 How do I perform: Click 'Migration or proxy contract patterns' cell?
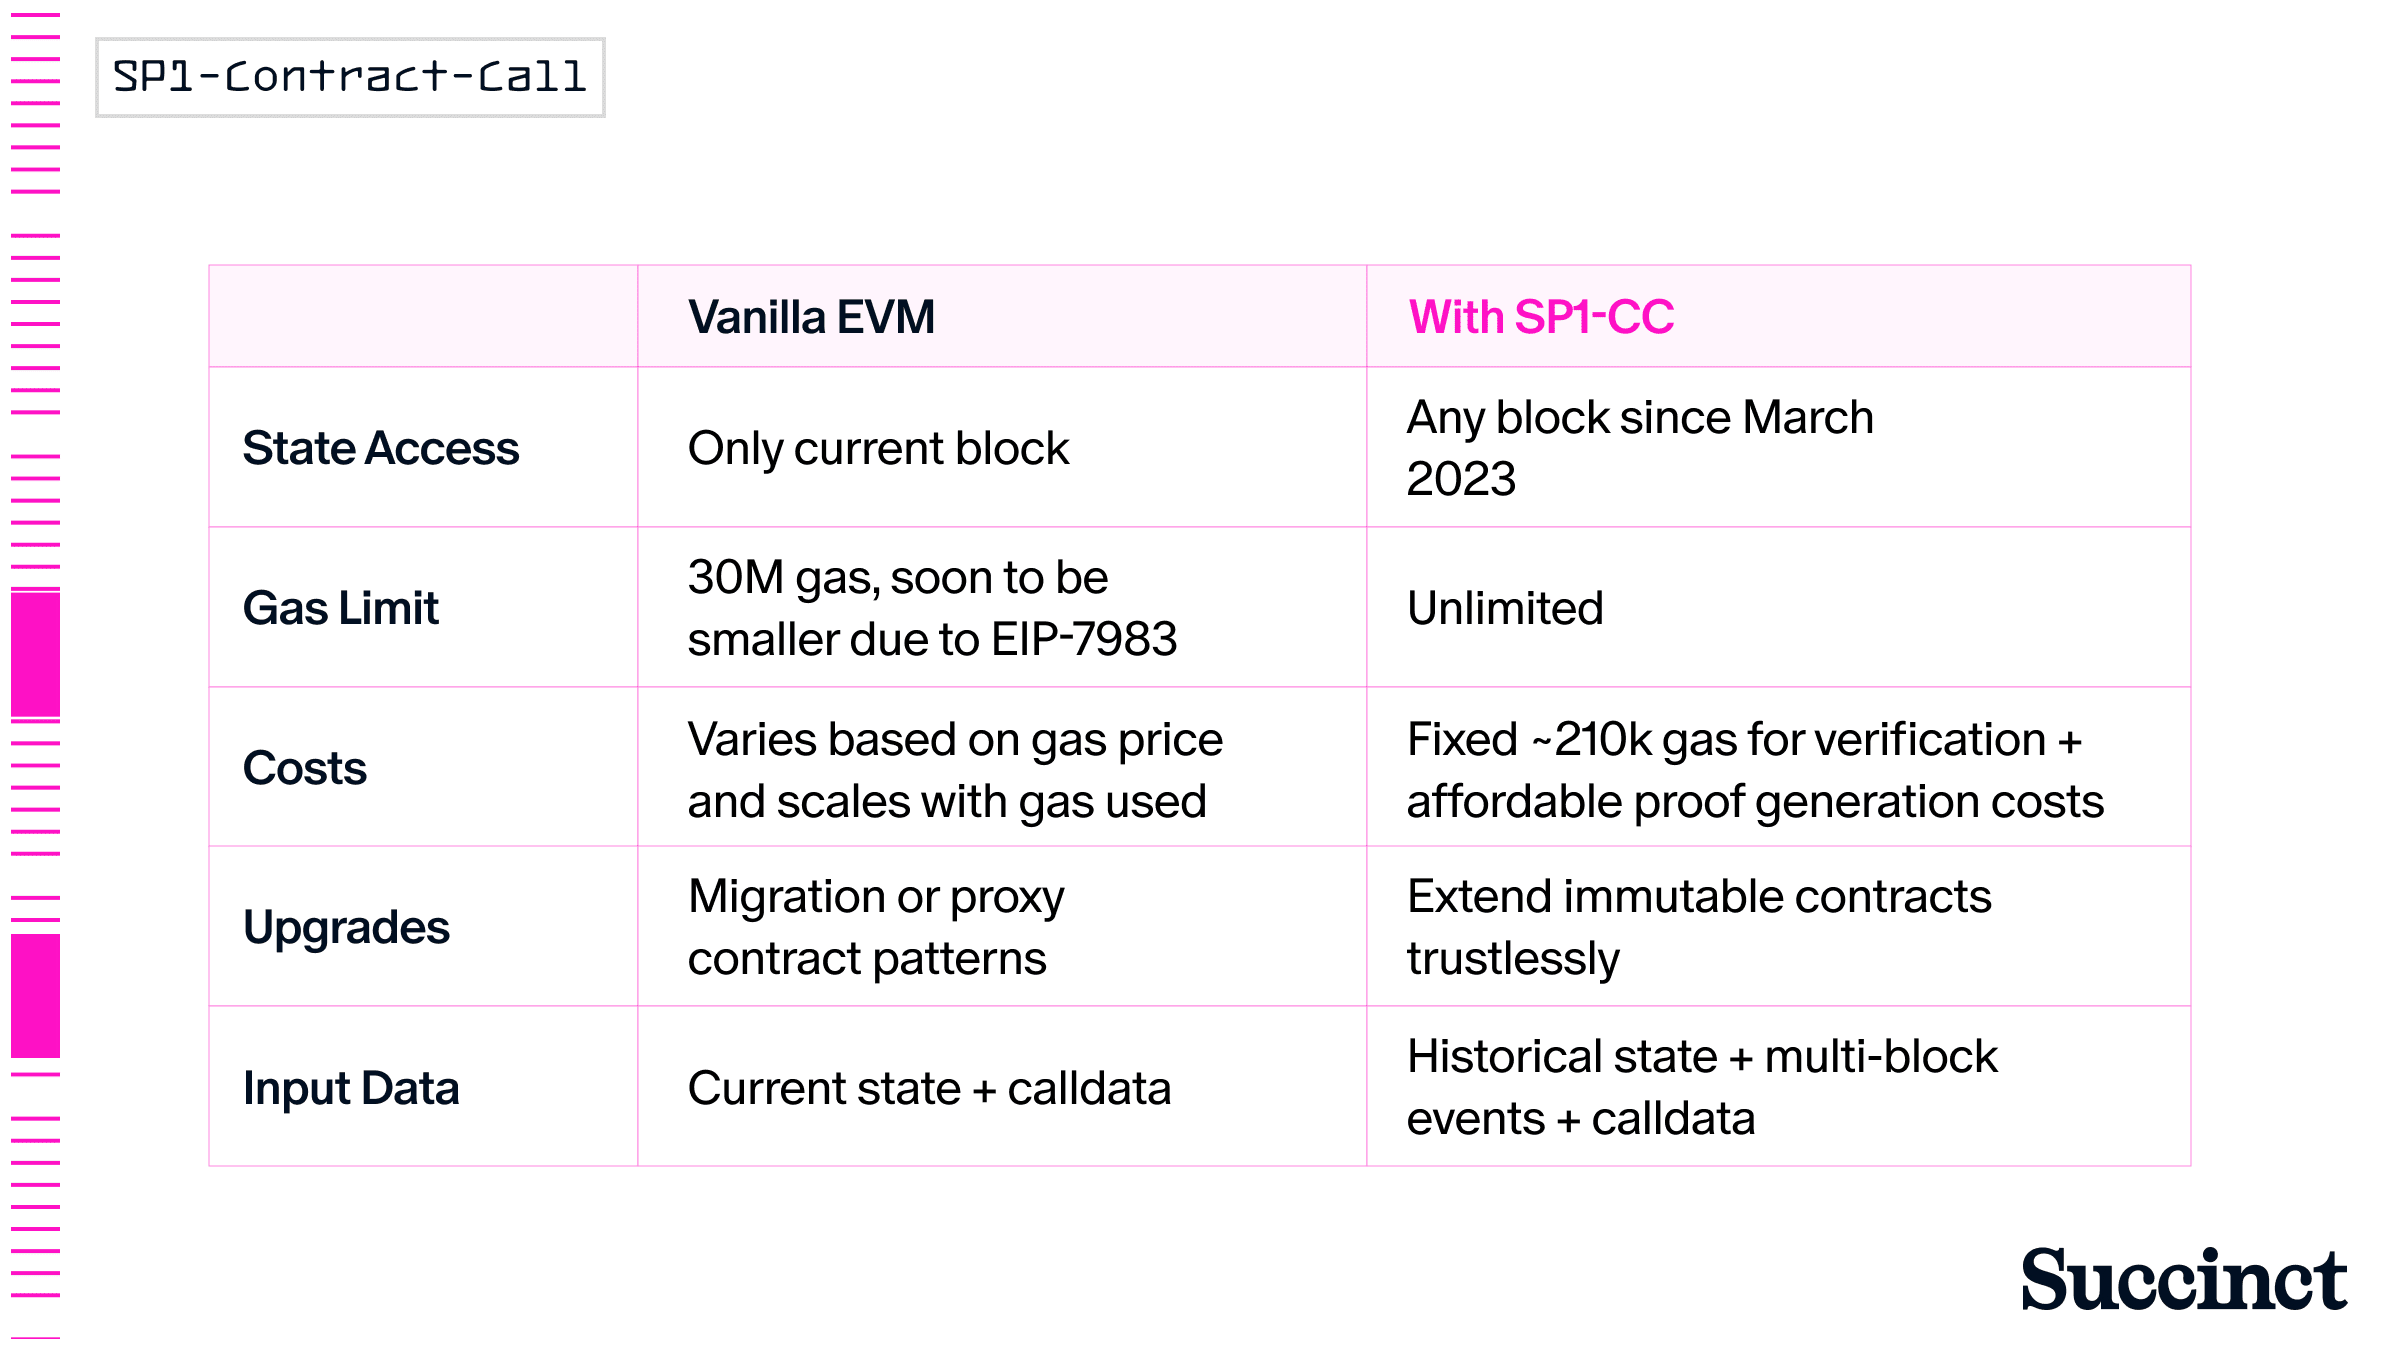(876, 927)
